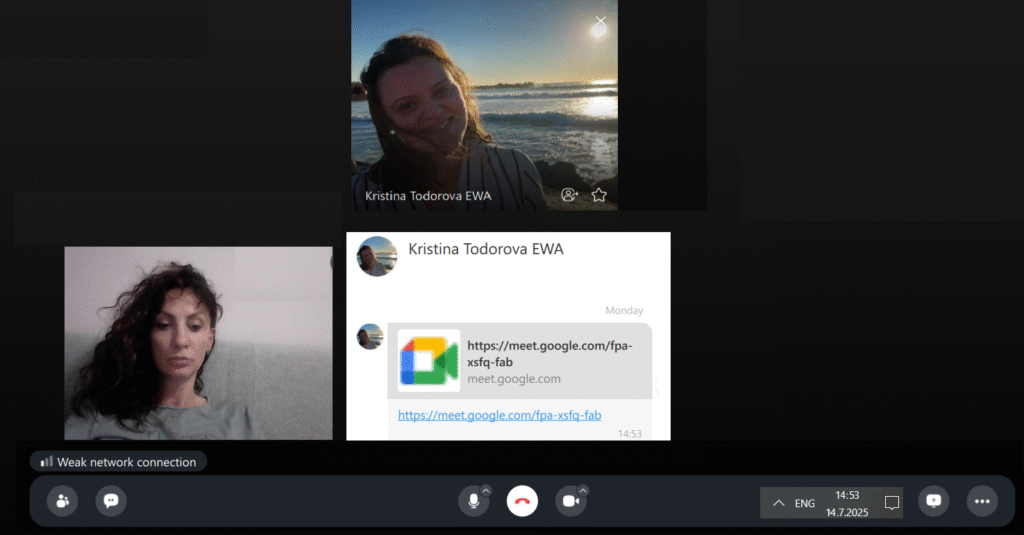This screenshot has height=535, width=1024.
Task: Click the Monday date separator
Action: pyautogui.click(x=624, y=310)
